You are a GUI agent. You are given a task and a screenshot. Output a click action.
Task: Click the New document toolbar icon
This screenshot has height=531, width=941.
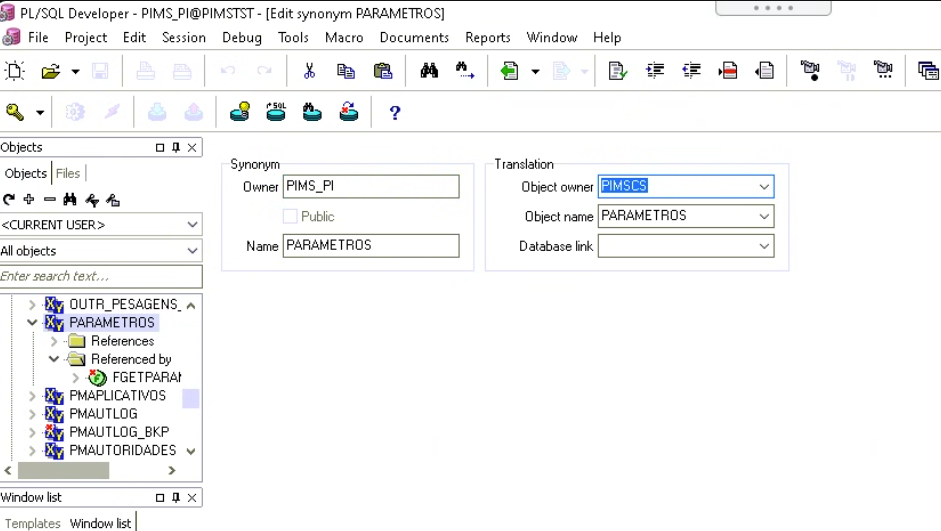tap(14, 71)
